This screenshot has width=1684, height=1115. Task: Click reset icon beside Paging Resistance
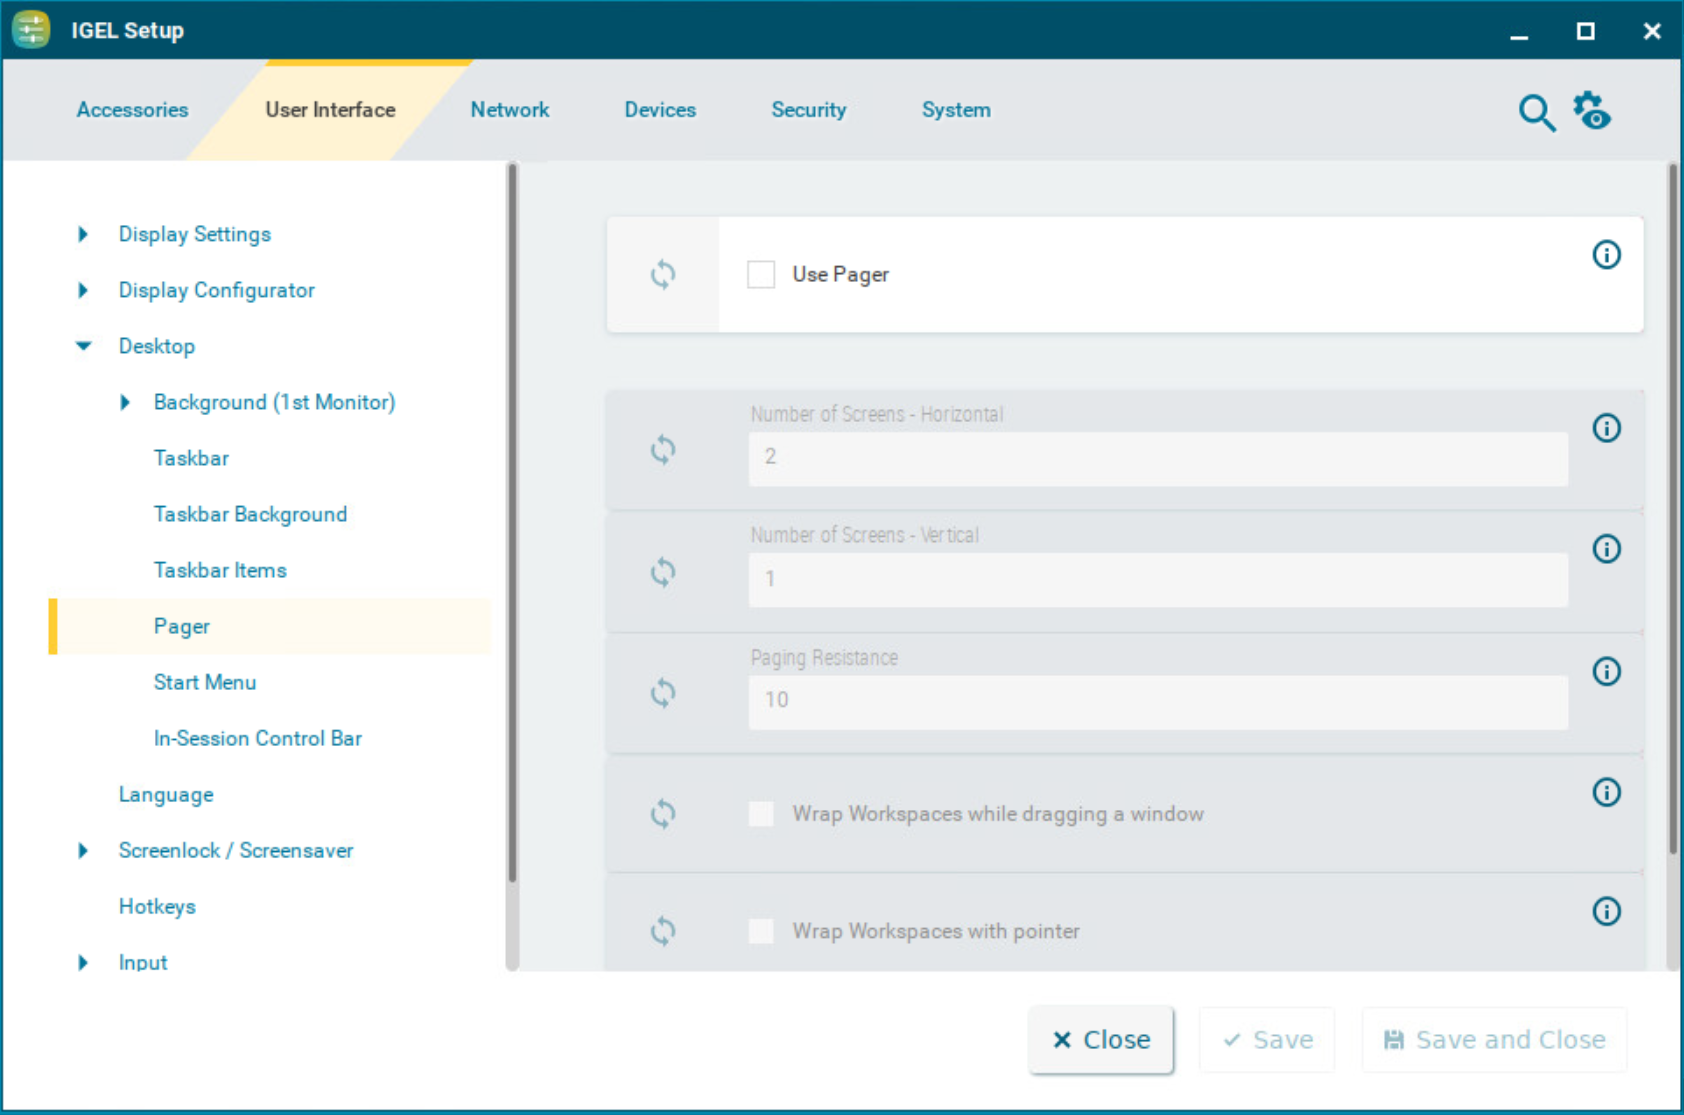[x=662, y=692]
